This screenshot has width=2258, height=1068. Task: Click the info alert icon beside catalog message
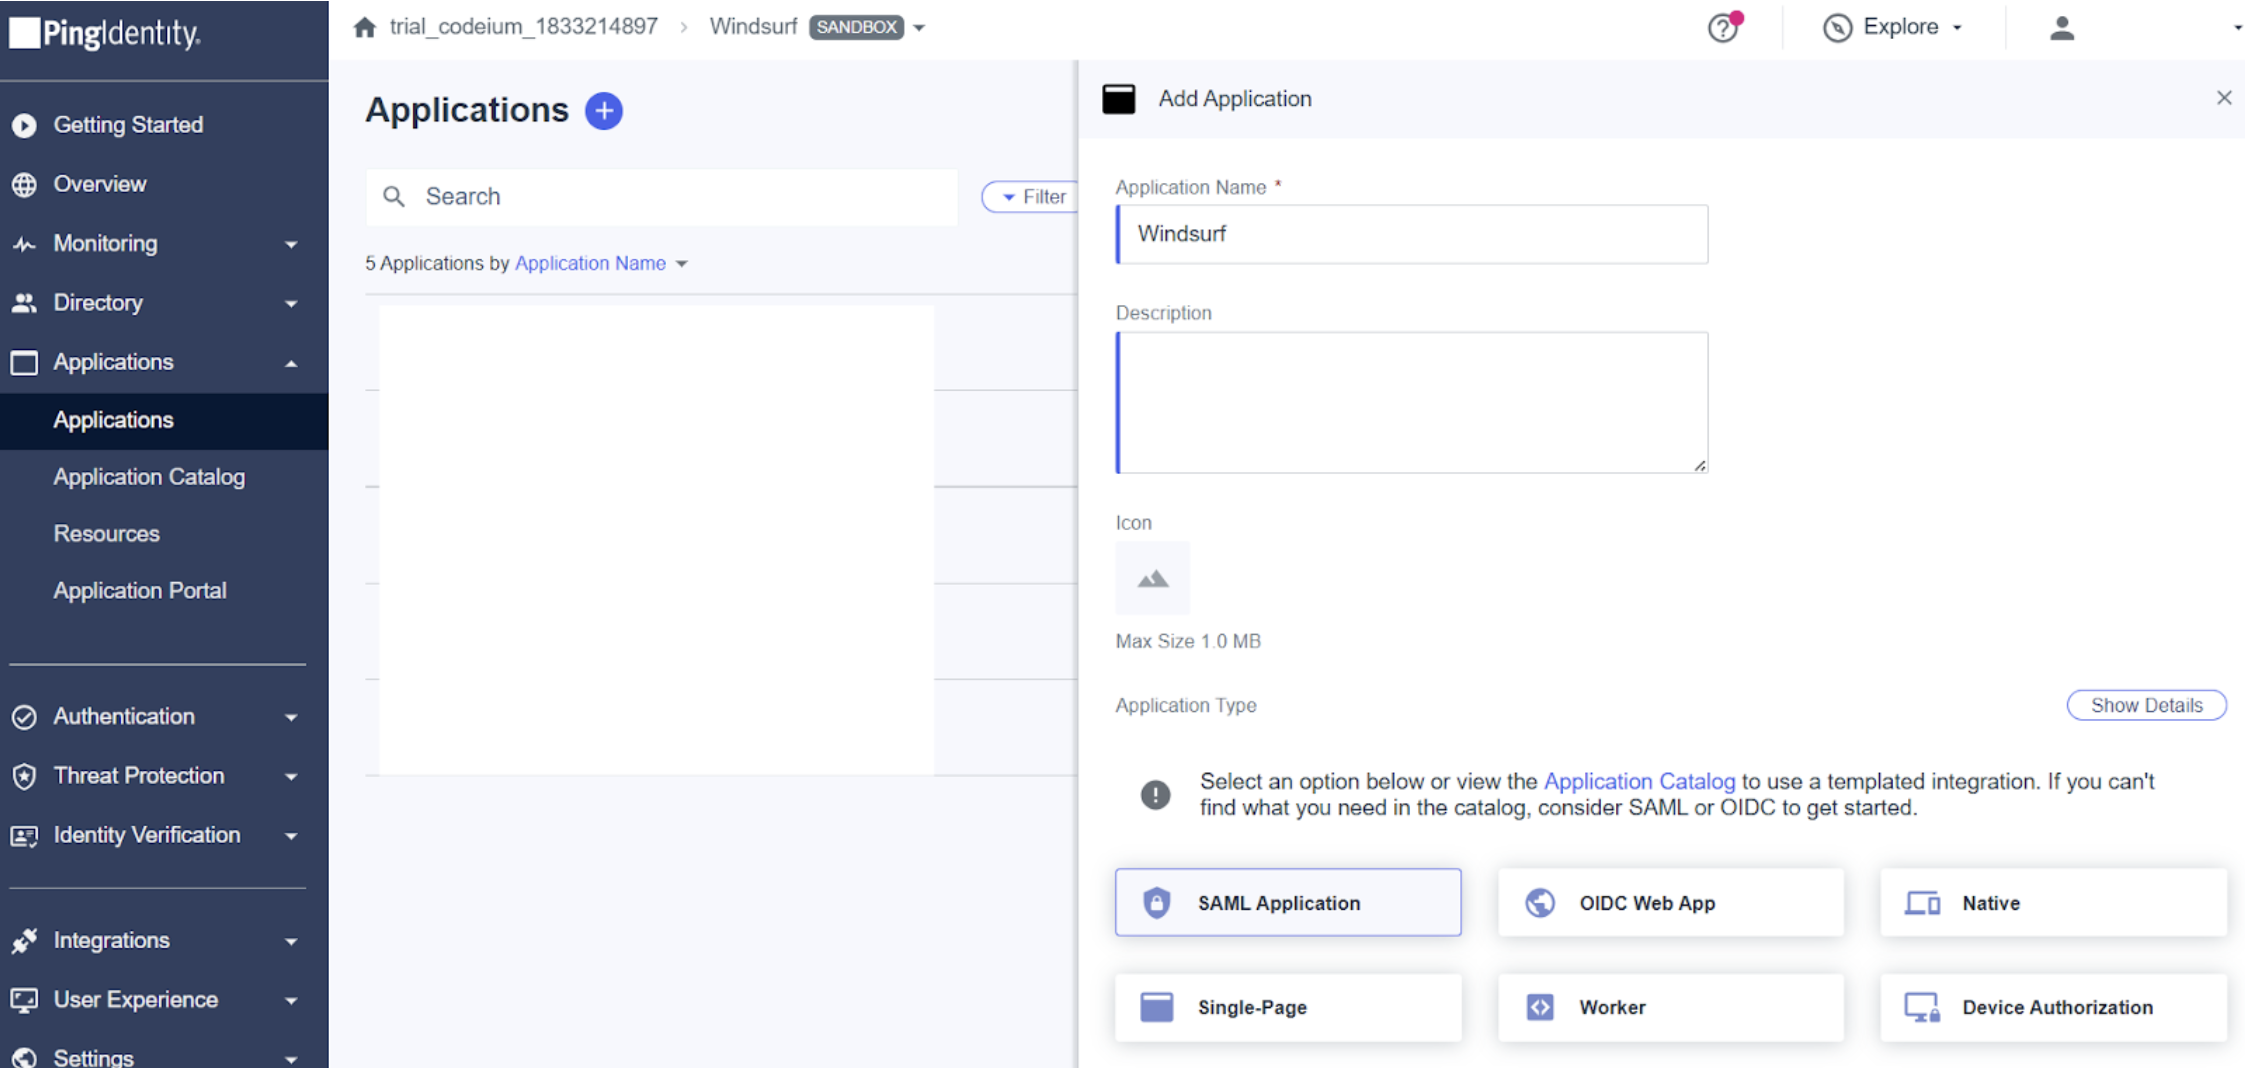1155,795
